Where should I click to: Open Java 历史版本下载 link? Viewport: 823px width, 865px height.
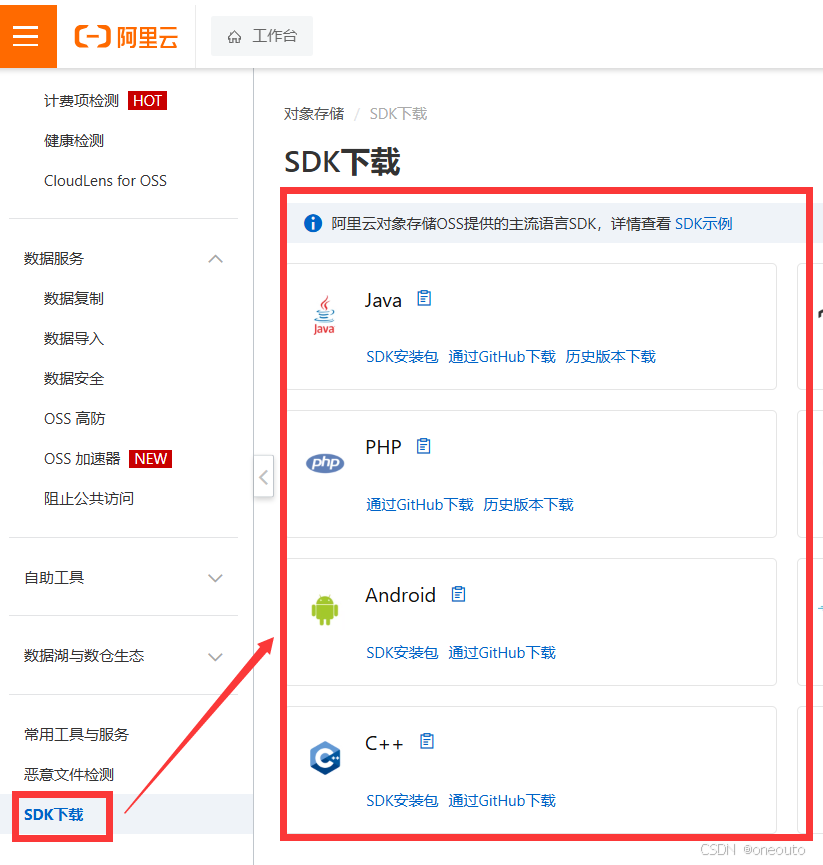(610, 357)
